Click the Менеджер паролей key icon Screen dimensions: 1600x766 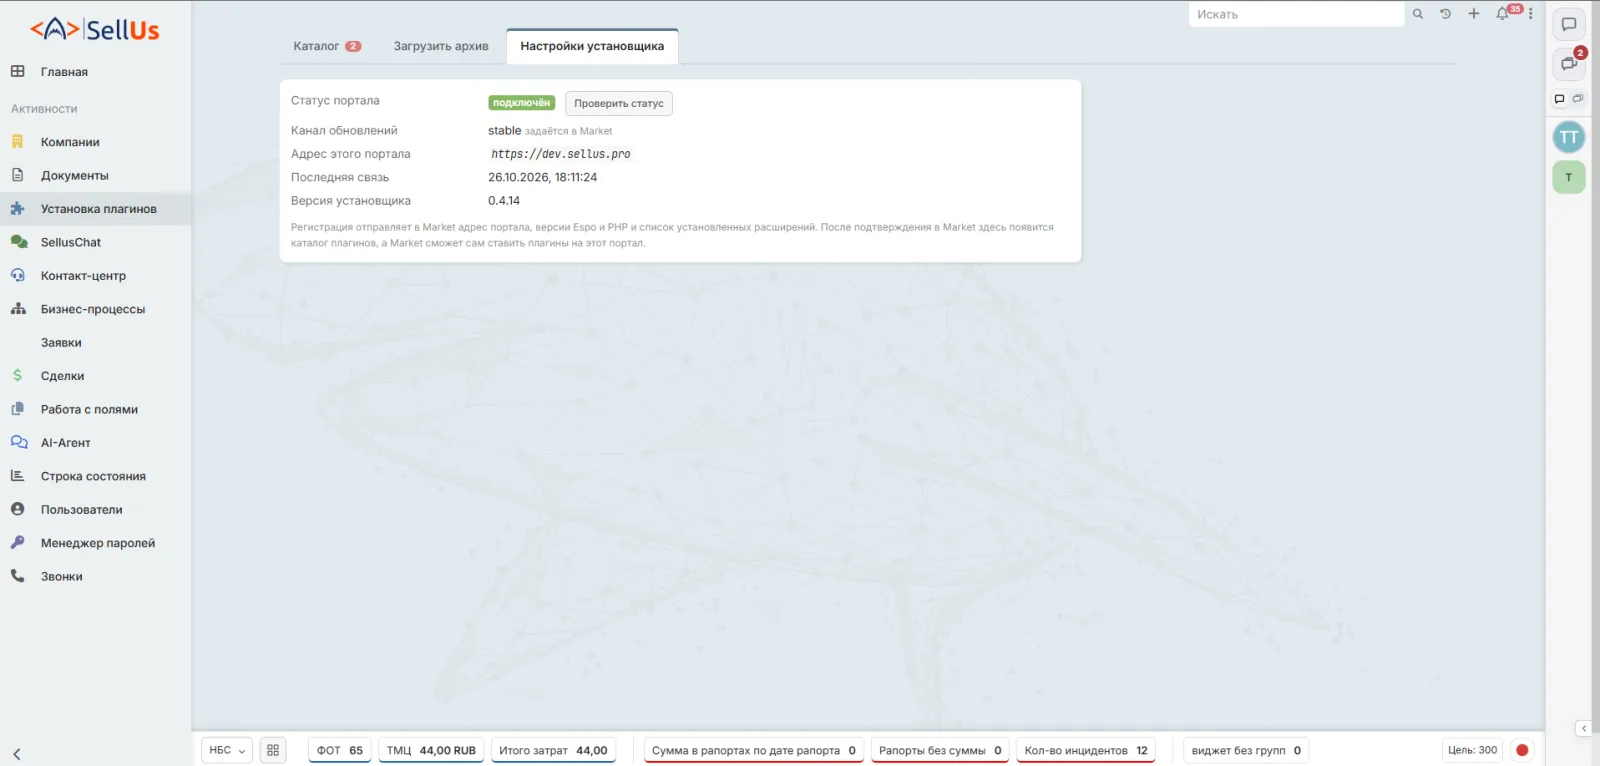pos(17,542)
